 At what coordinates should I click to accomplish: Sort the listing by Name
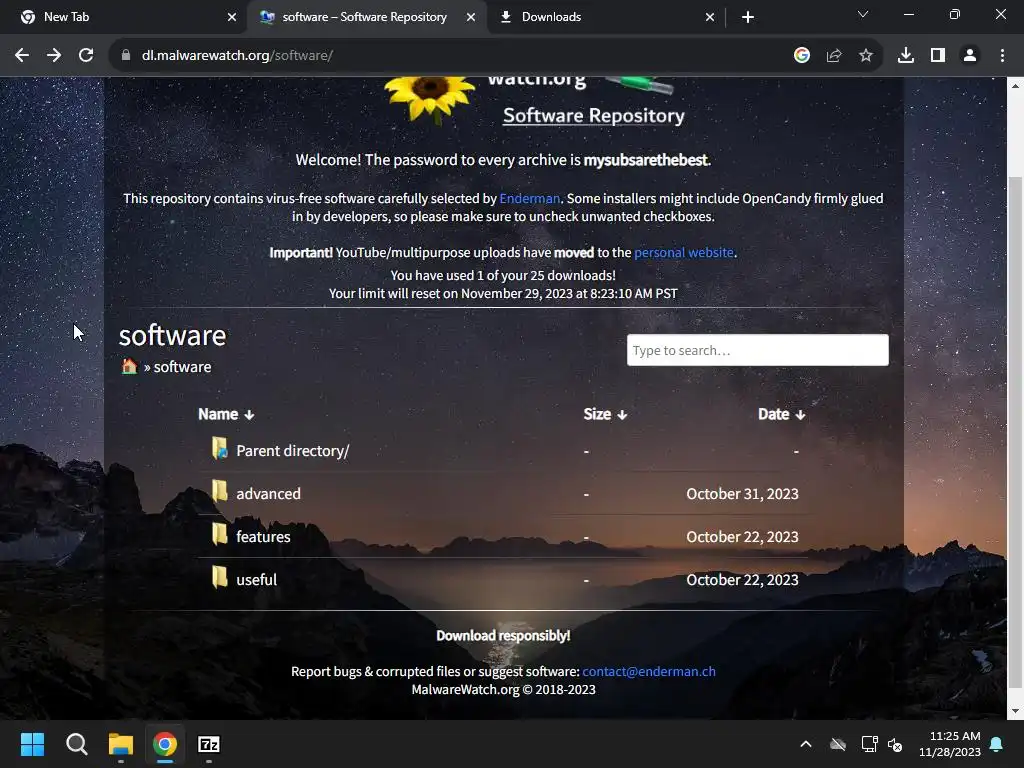[226, 414]
